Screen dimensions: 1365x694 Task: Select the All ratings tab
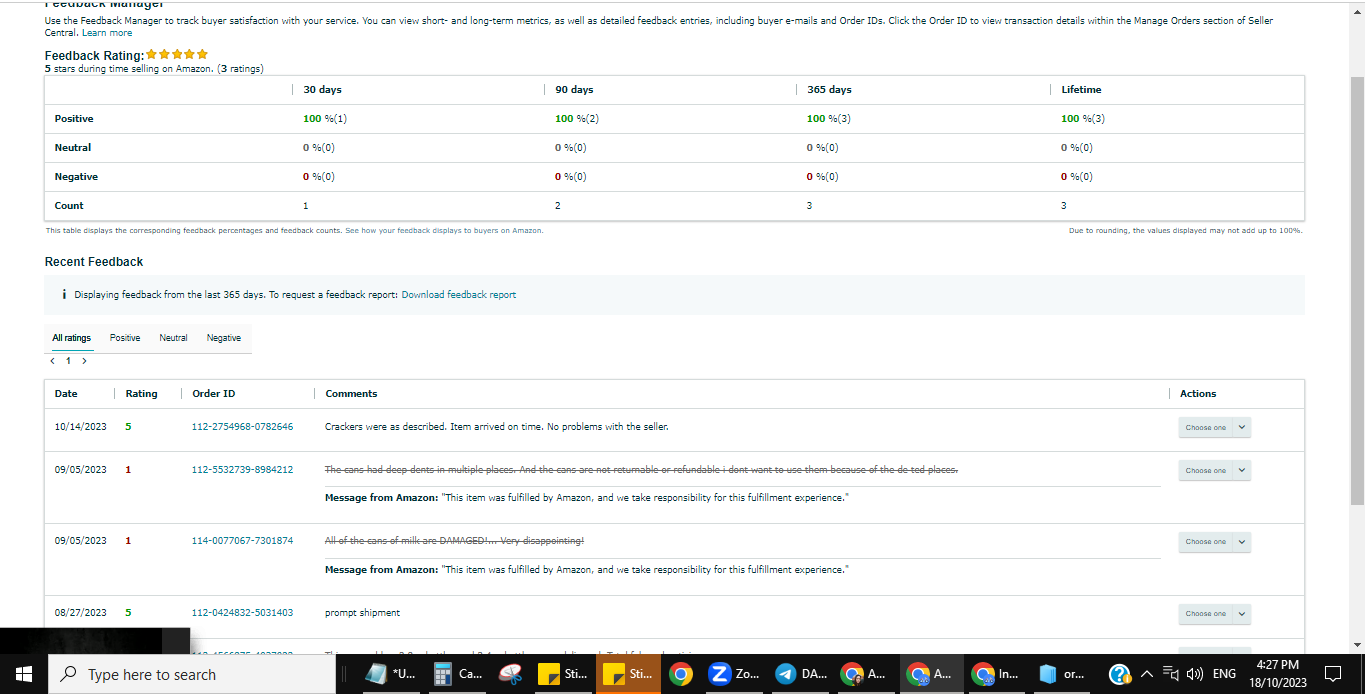pyautogui.click(x=71, y=338)
